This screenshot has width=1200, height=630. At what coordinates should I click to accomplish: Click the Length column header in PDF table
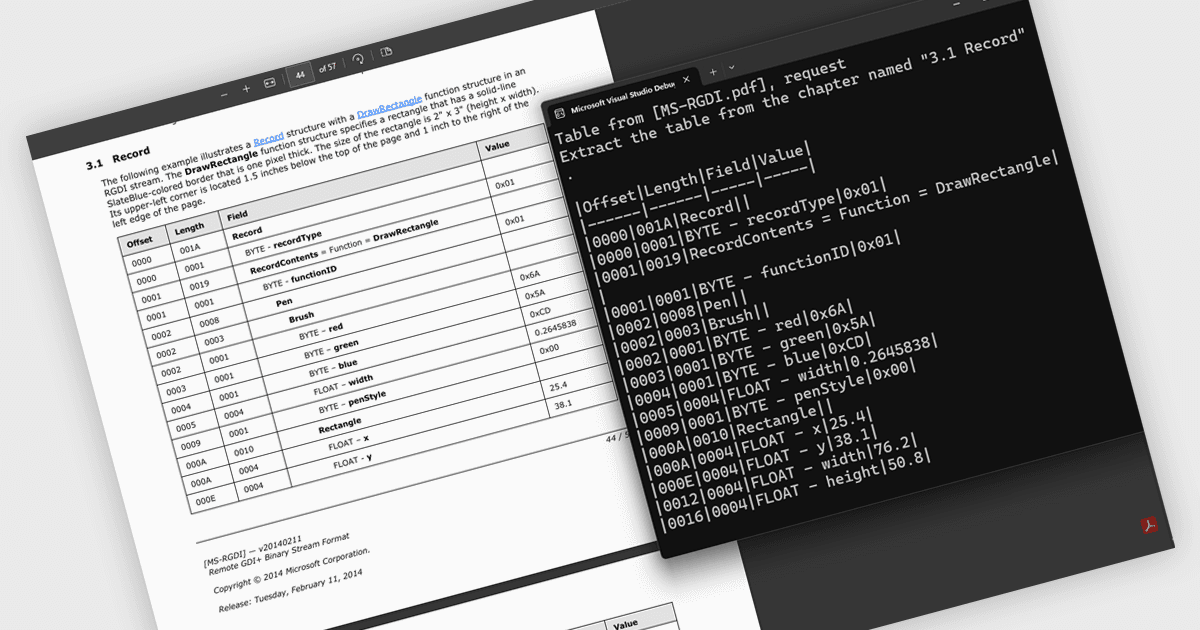190,229
